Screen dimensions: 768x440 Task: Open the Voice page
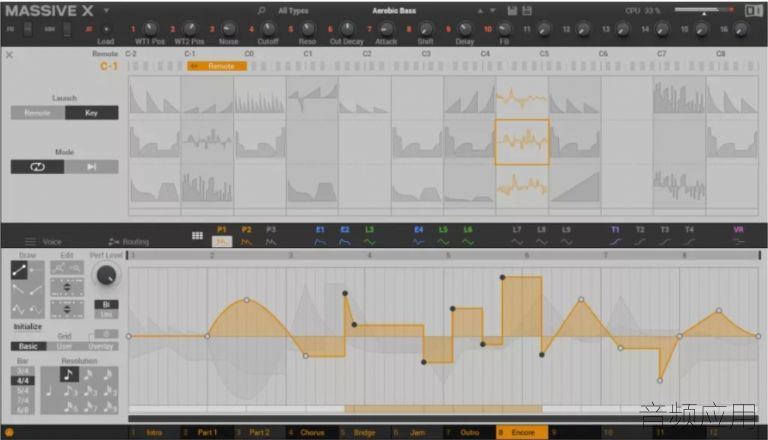[x=44, y=242]
